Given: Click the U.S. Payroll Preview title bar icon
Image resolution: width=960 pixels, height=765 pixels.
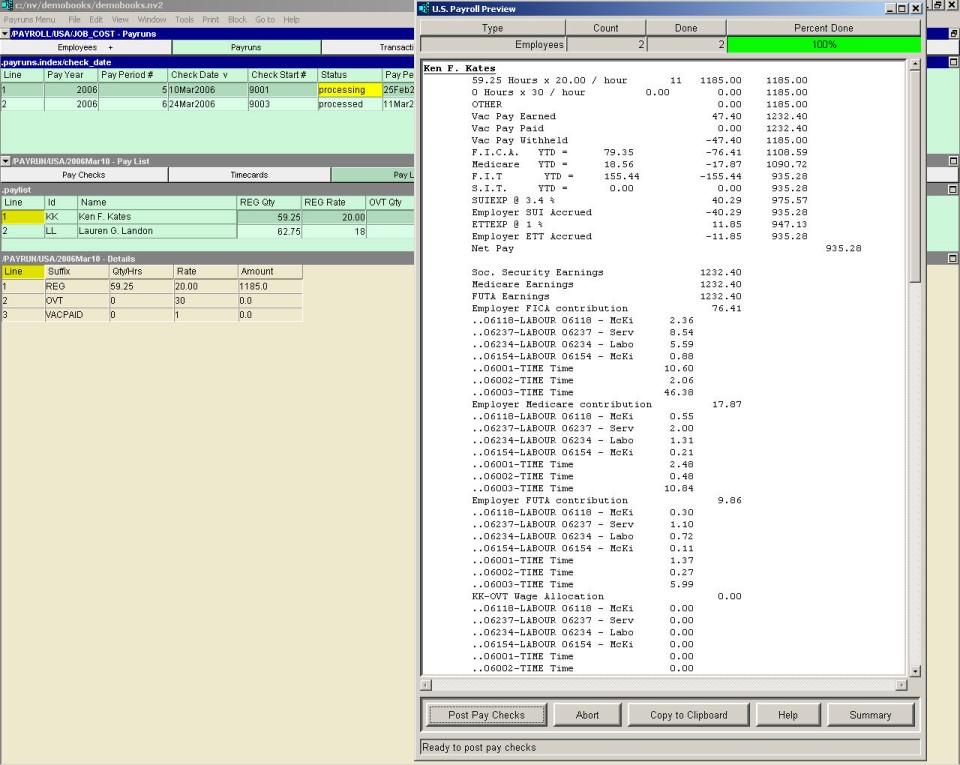Looking at the screenshot, I should [425, 8].
